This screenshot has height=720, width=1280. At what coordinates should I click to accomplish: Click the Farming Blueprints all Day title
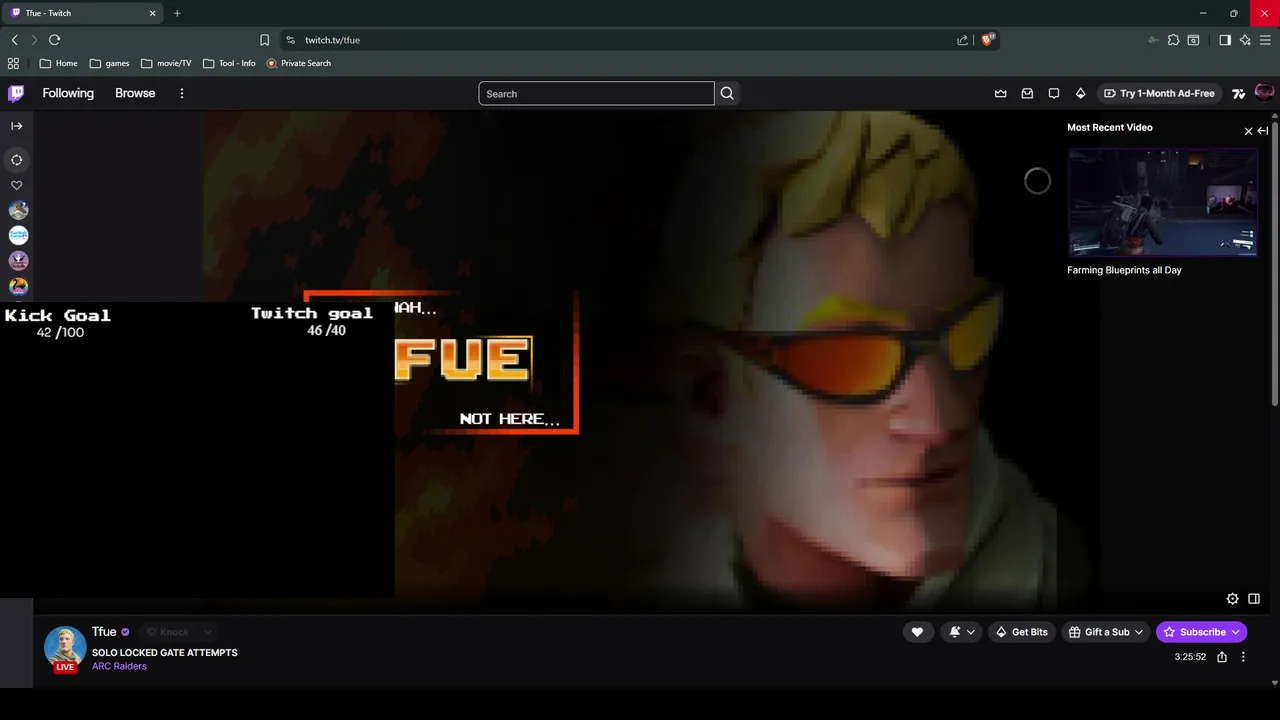1124,270
